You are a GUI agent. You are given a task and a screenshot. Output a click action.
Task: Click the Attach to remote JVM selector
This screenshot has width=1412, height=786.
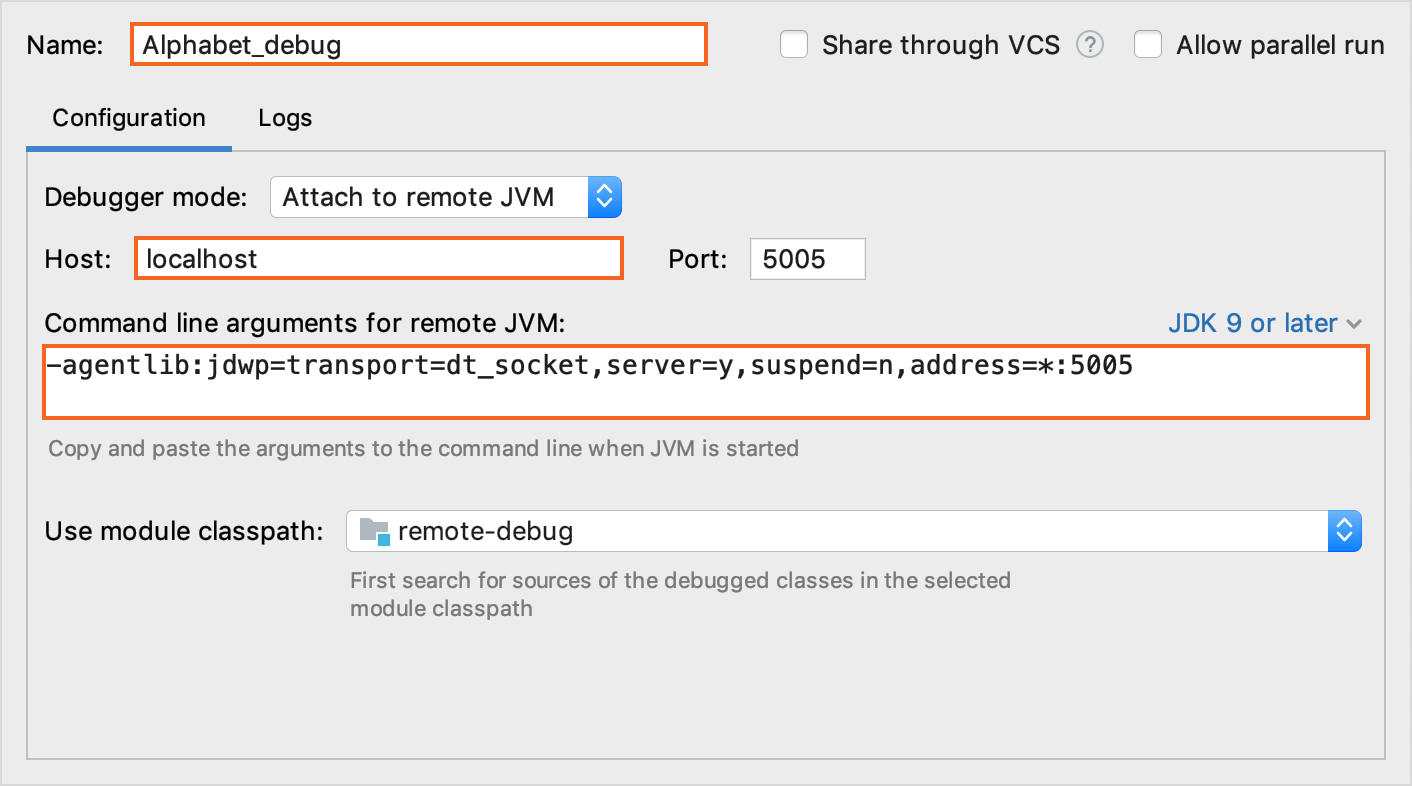pyautogui.click(x=430, y=197)
